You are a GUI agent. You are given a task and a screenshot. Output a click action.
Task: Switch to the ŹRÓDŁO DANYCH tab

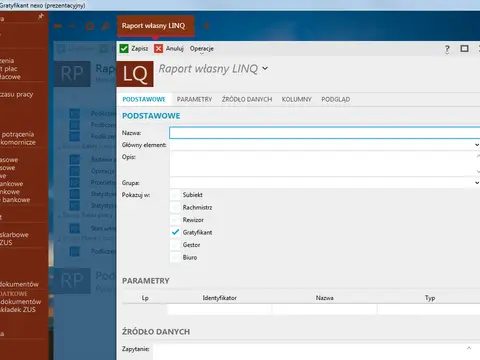[247, 99]
